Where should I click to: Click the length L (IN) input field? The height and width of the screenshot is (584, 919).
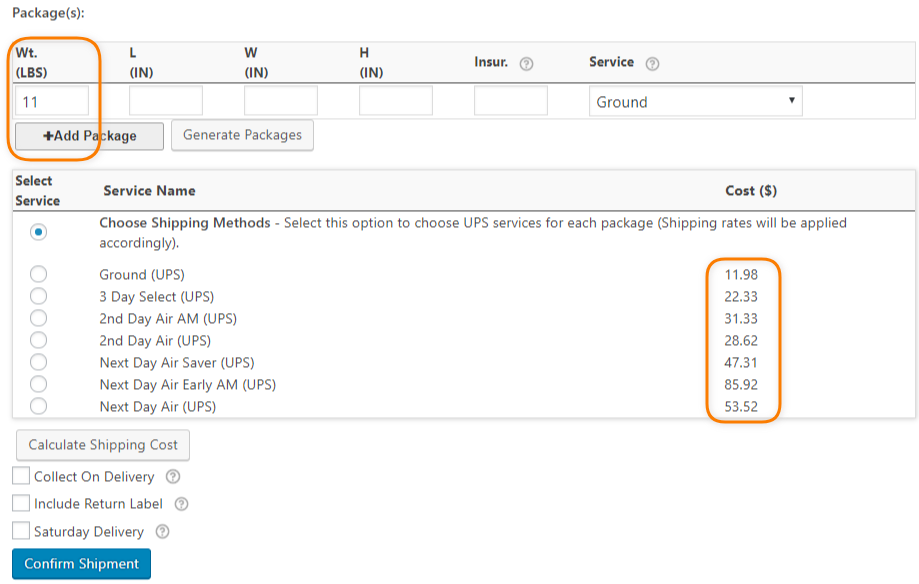[166, 101]
